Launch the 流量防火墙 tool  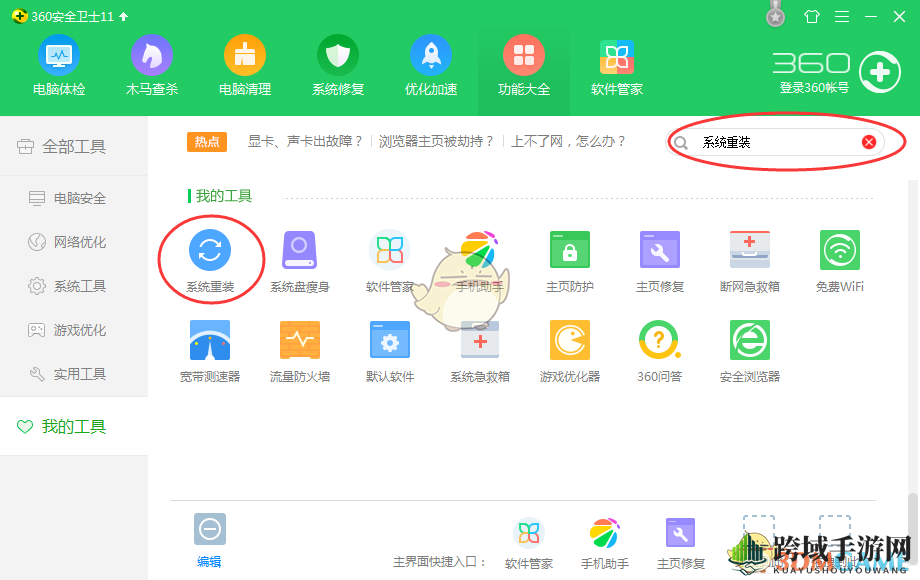(300, 351)
